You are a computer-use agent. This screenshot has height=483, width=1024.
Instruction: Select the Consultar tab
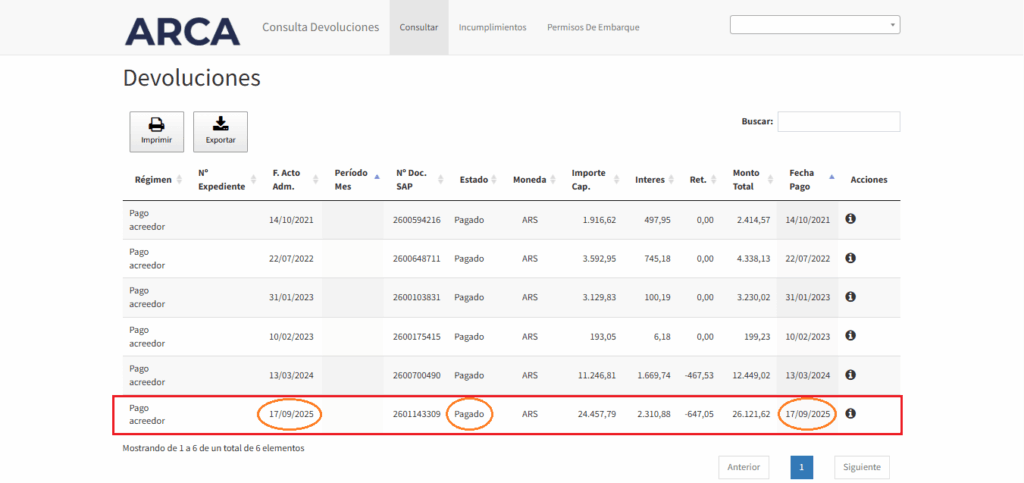pyautogui.click(x=419, y=28)
